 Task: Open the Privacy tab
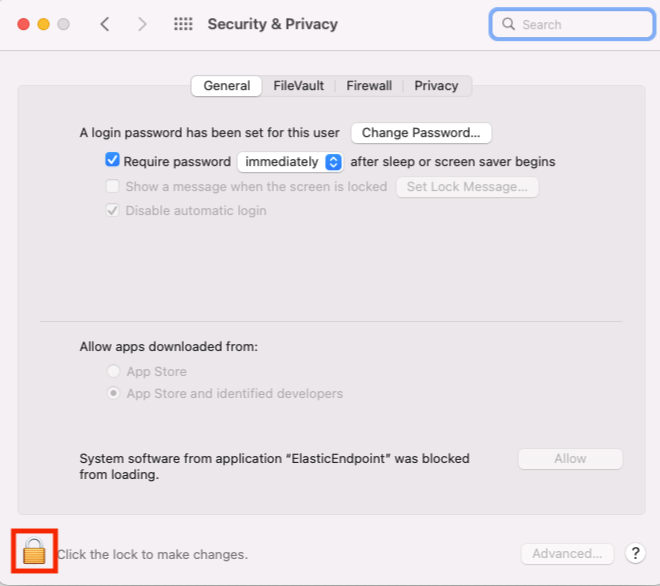[436, 86]
